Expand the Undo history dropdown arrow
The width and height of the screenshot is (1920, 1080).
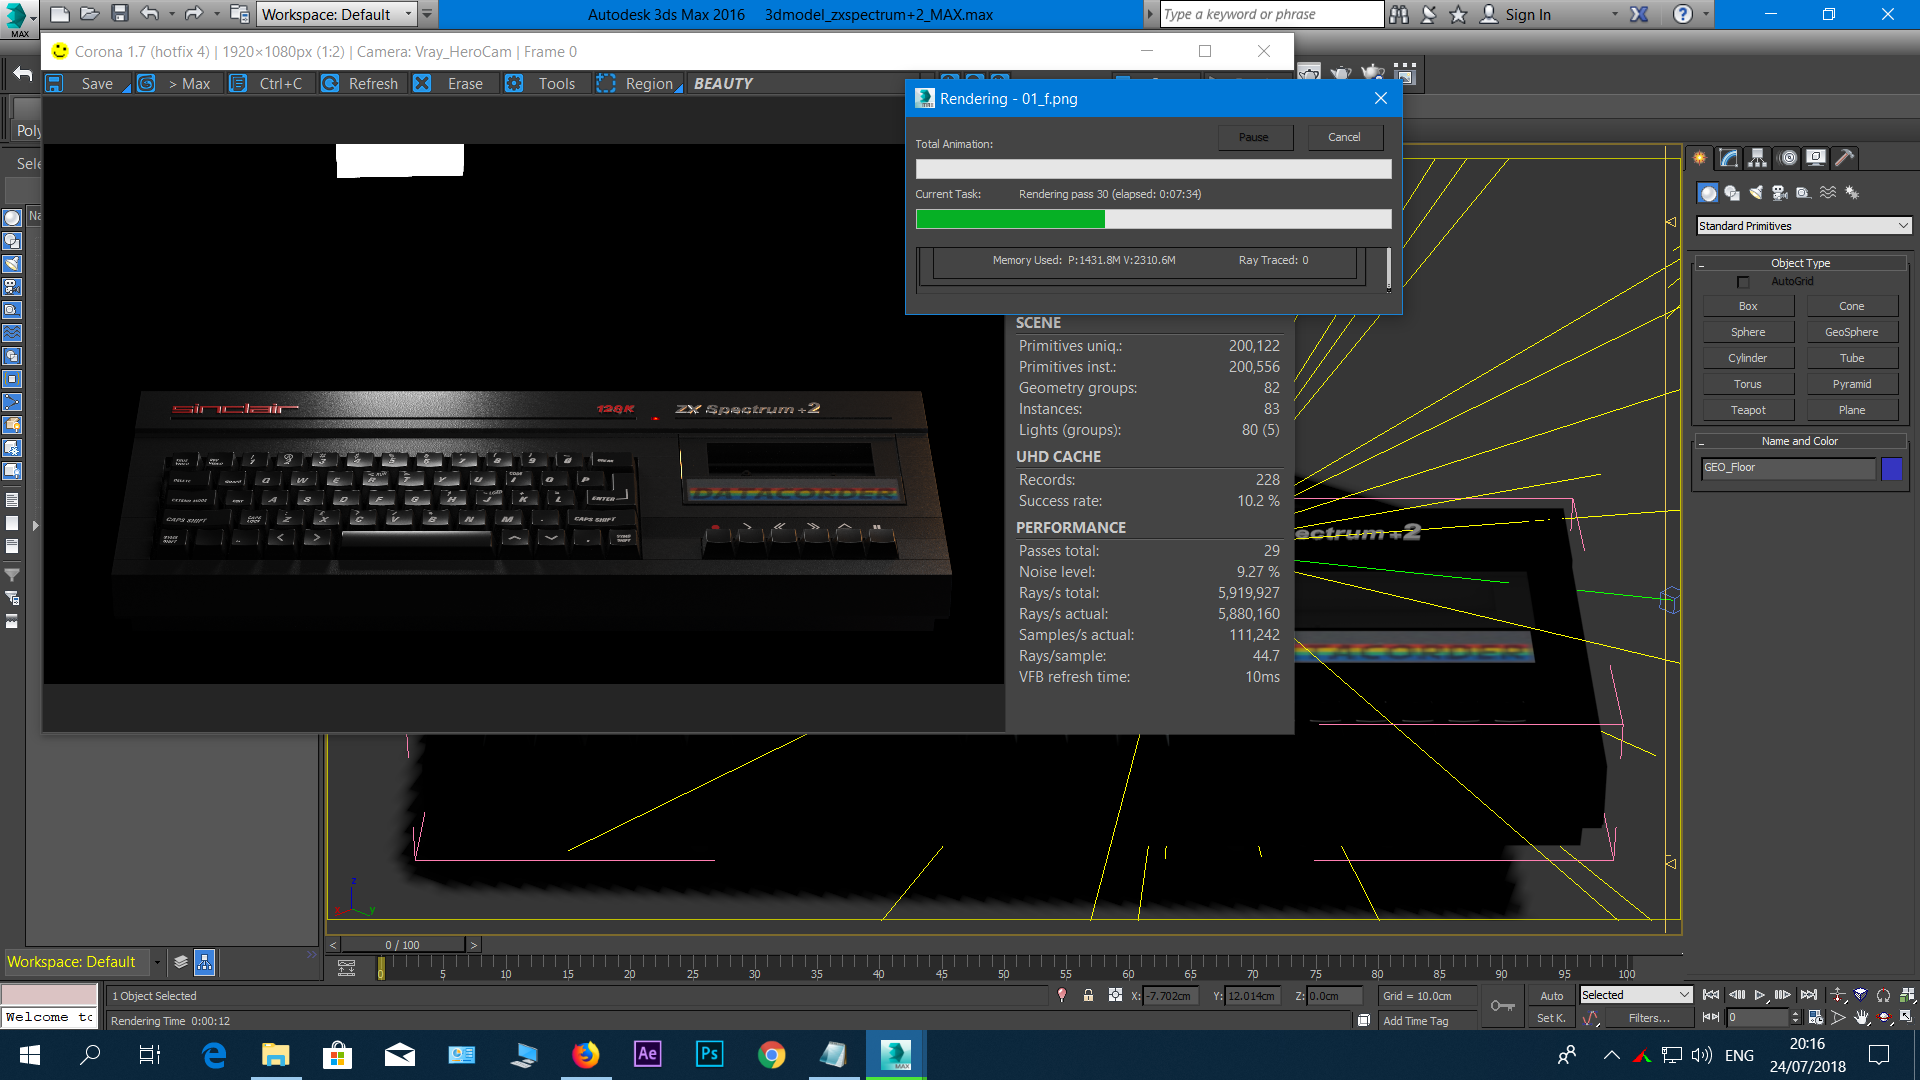pyautogui.click(x=171, y=15)
